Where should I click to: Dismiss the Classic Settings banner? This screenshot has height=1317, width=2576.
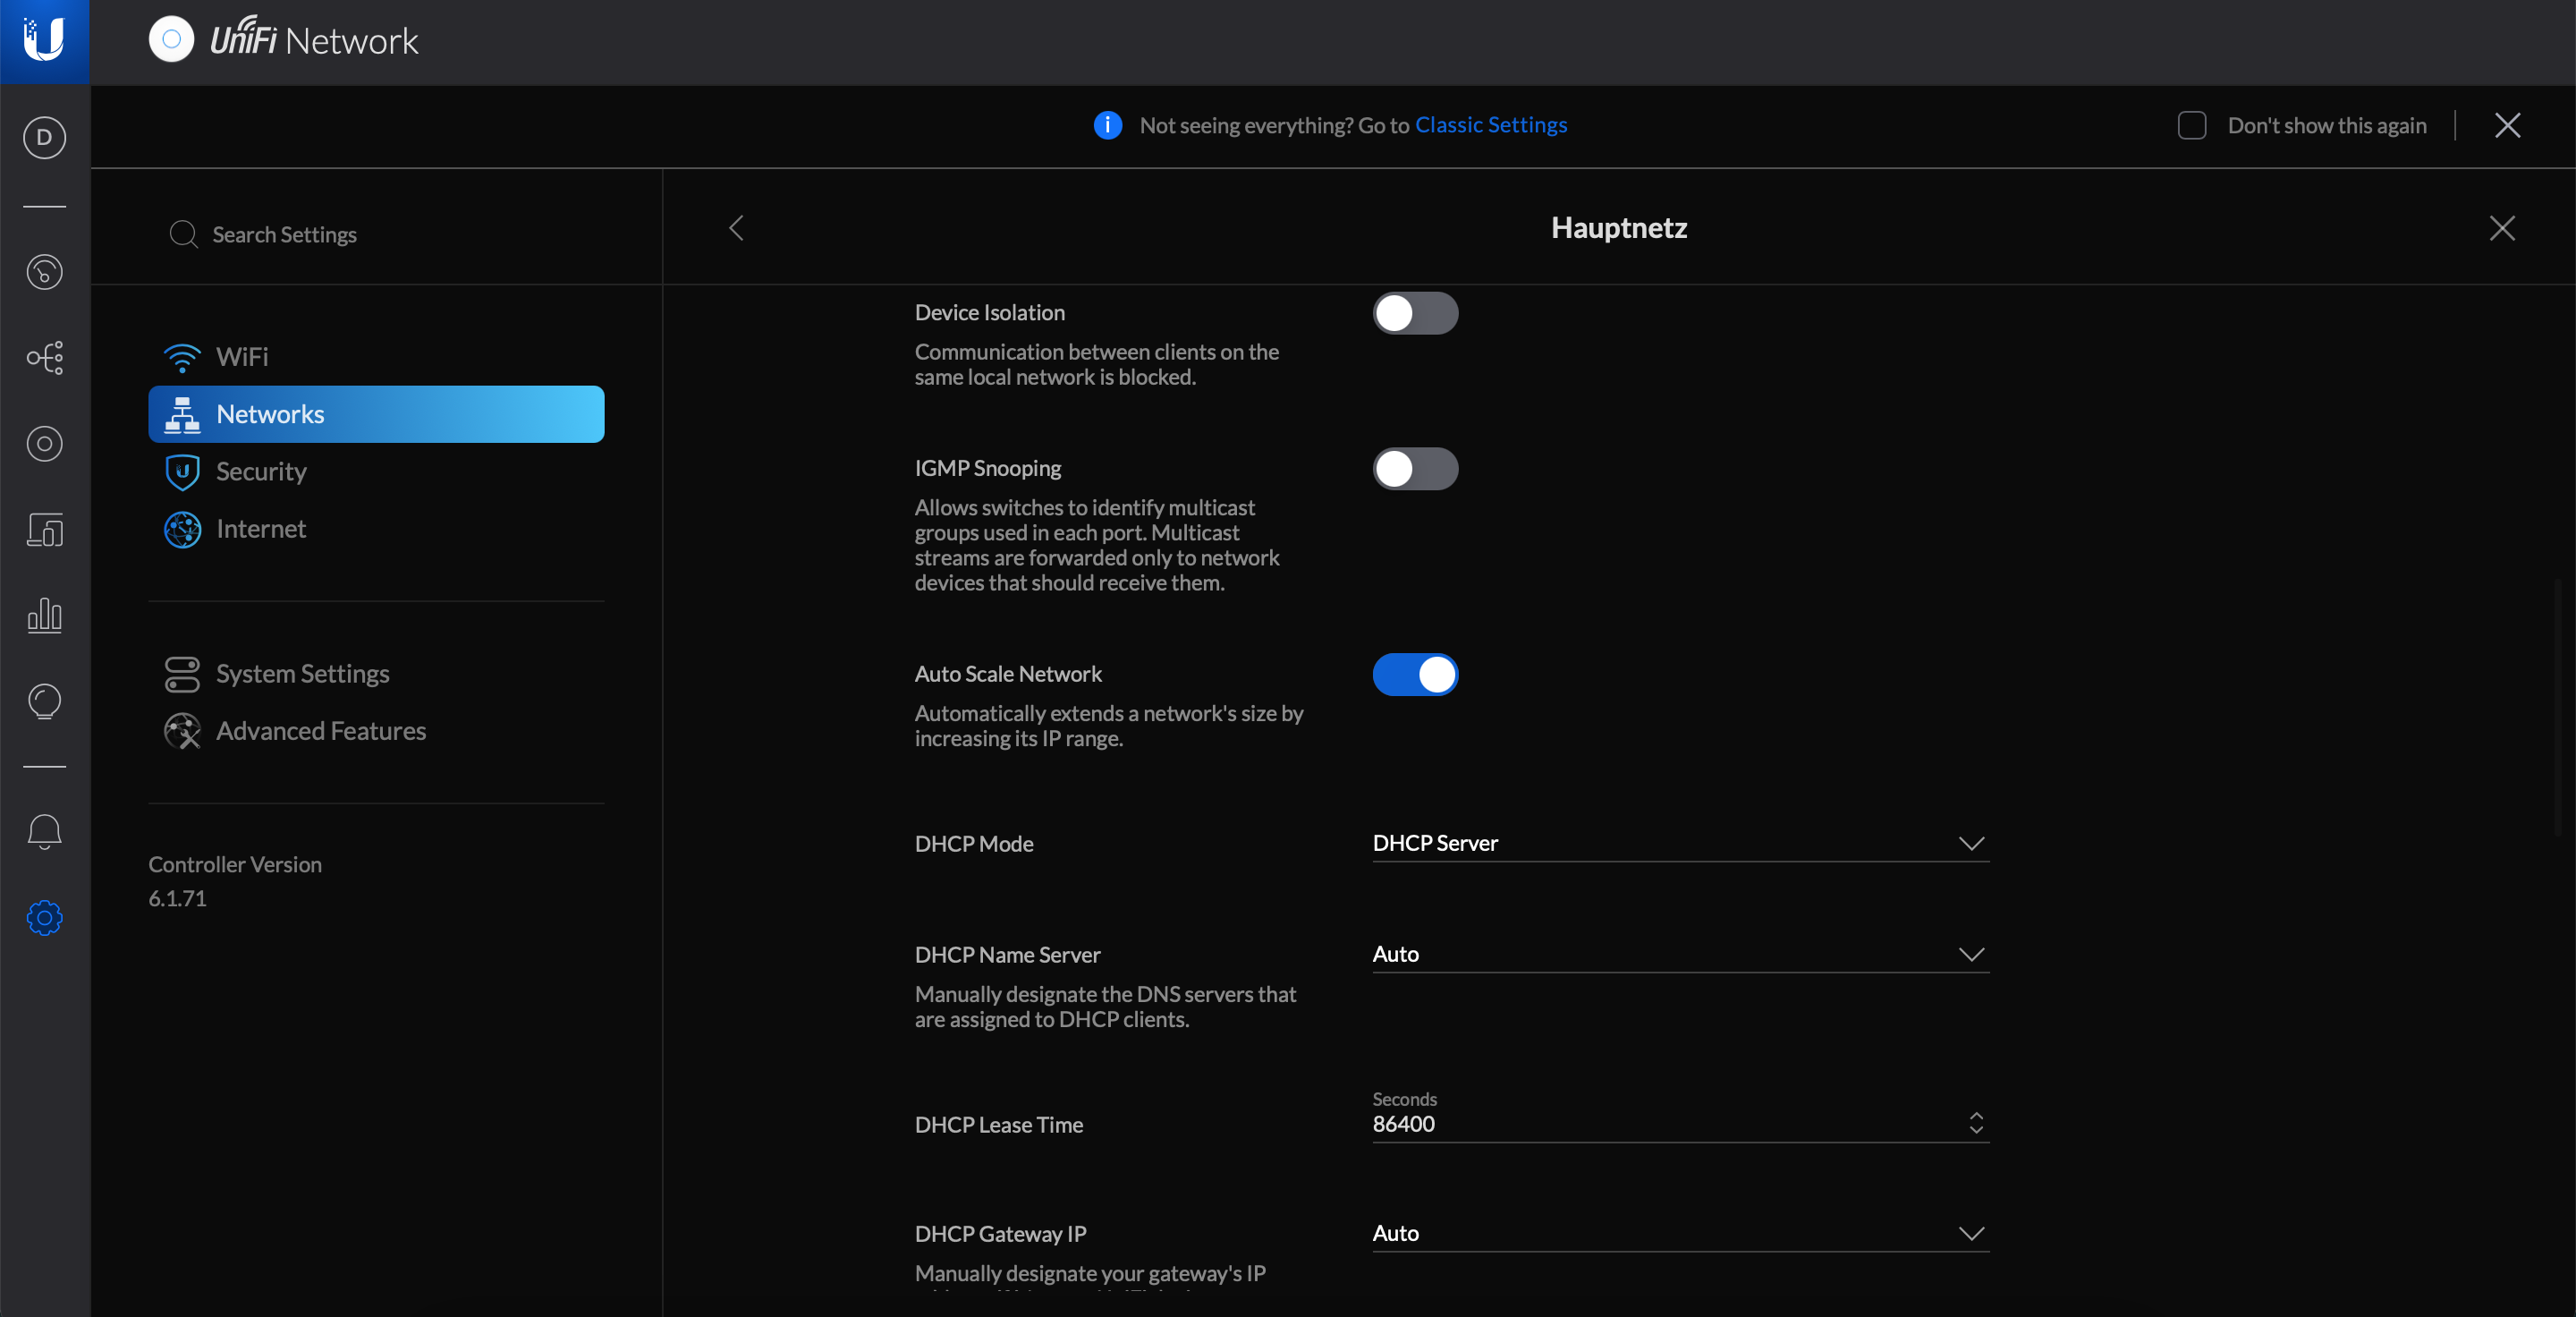pyautogui.click(x=2507, y=125)
